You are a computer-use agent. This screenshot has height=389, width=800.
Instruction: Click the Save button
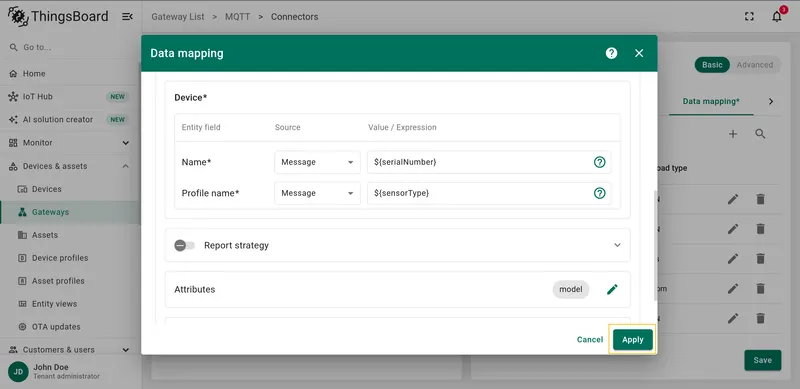click(x=762, y=360)
